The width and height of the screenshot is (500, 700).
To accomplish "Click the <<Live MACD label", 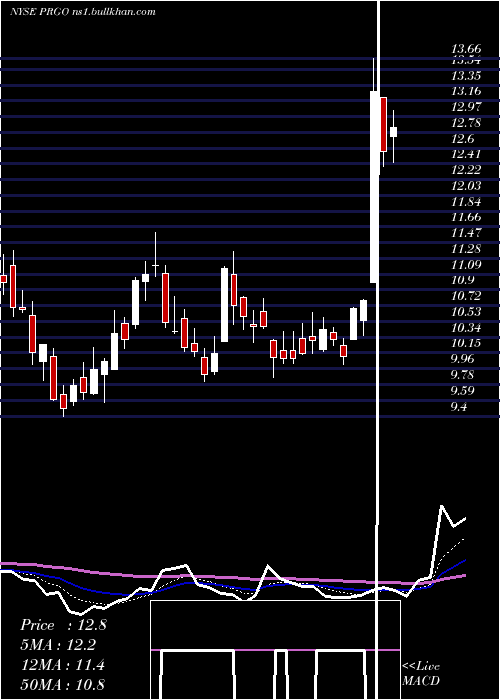I will coord(421,673).
